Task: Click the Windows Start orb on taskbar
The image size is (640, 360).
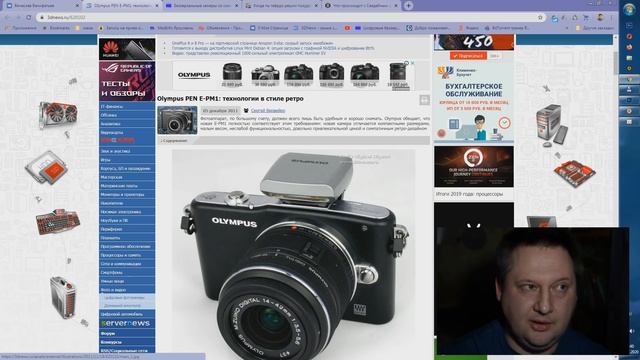Action: click(629, 9)
